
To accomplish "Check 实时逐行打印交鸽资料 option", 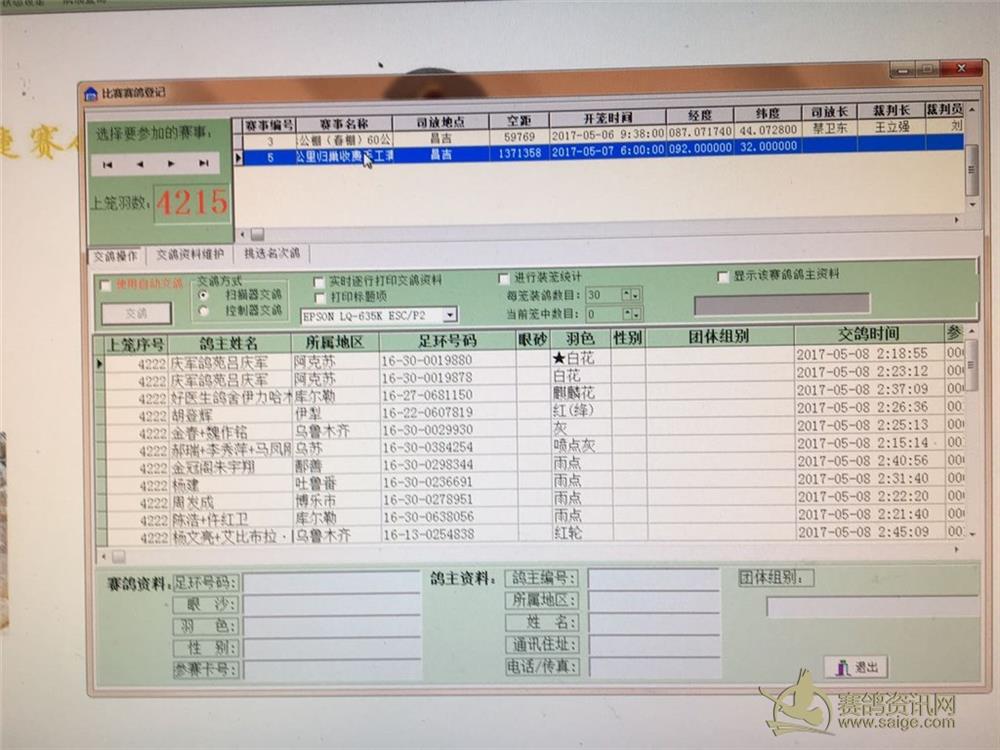I will pos(319,281).
